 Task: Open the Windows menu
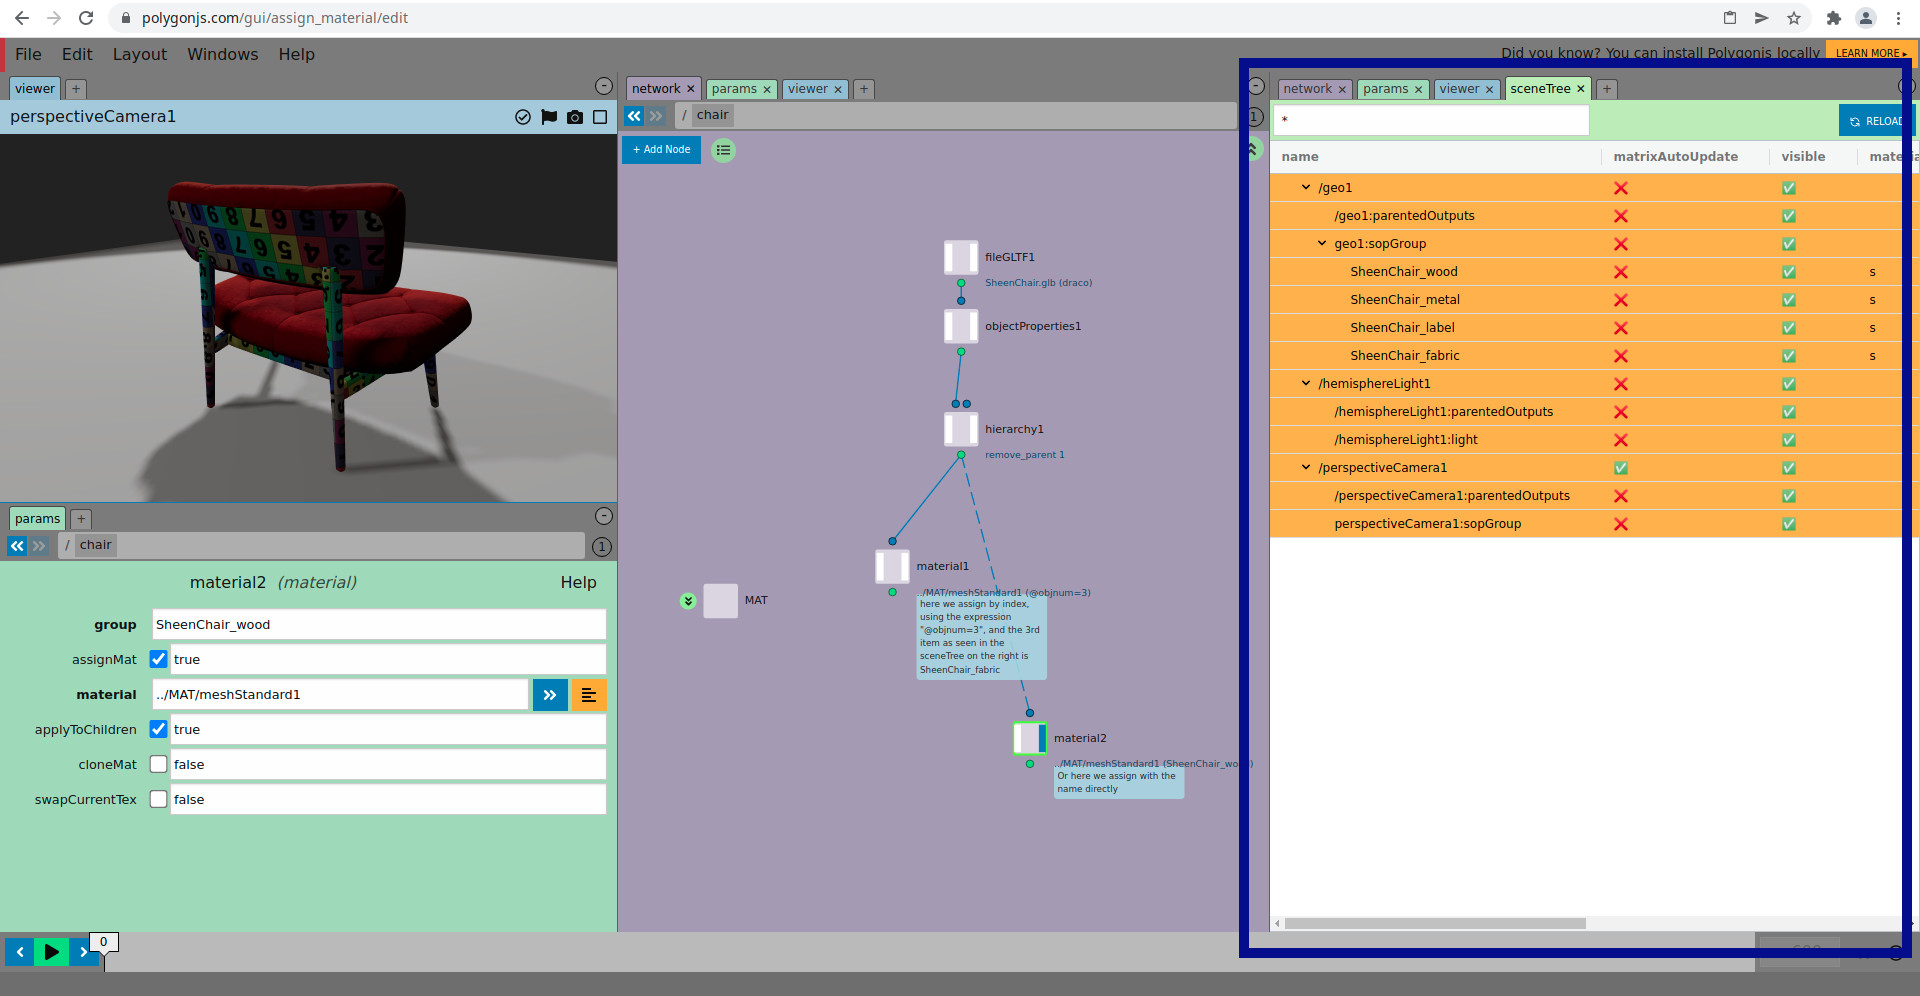222,54
